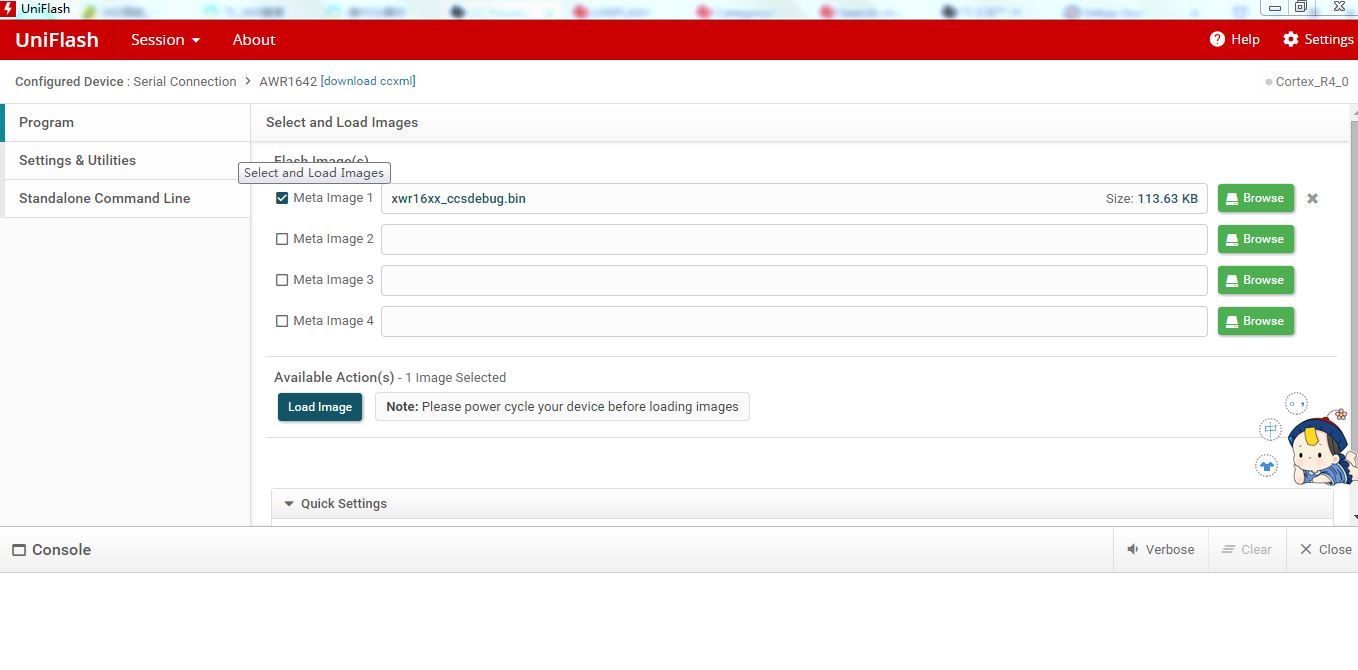Enable the Meta Image 2 checkbox
1358x670 pixels.
click(x=282, y=239)
